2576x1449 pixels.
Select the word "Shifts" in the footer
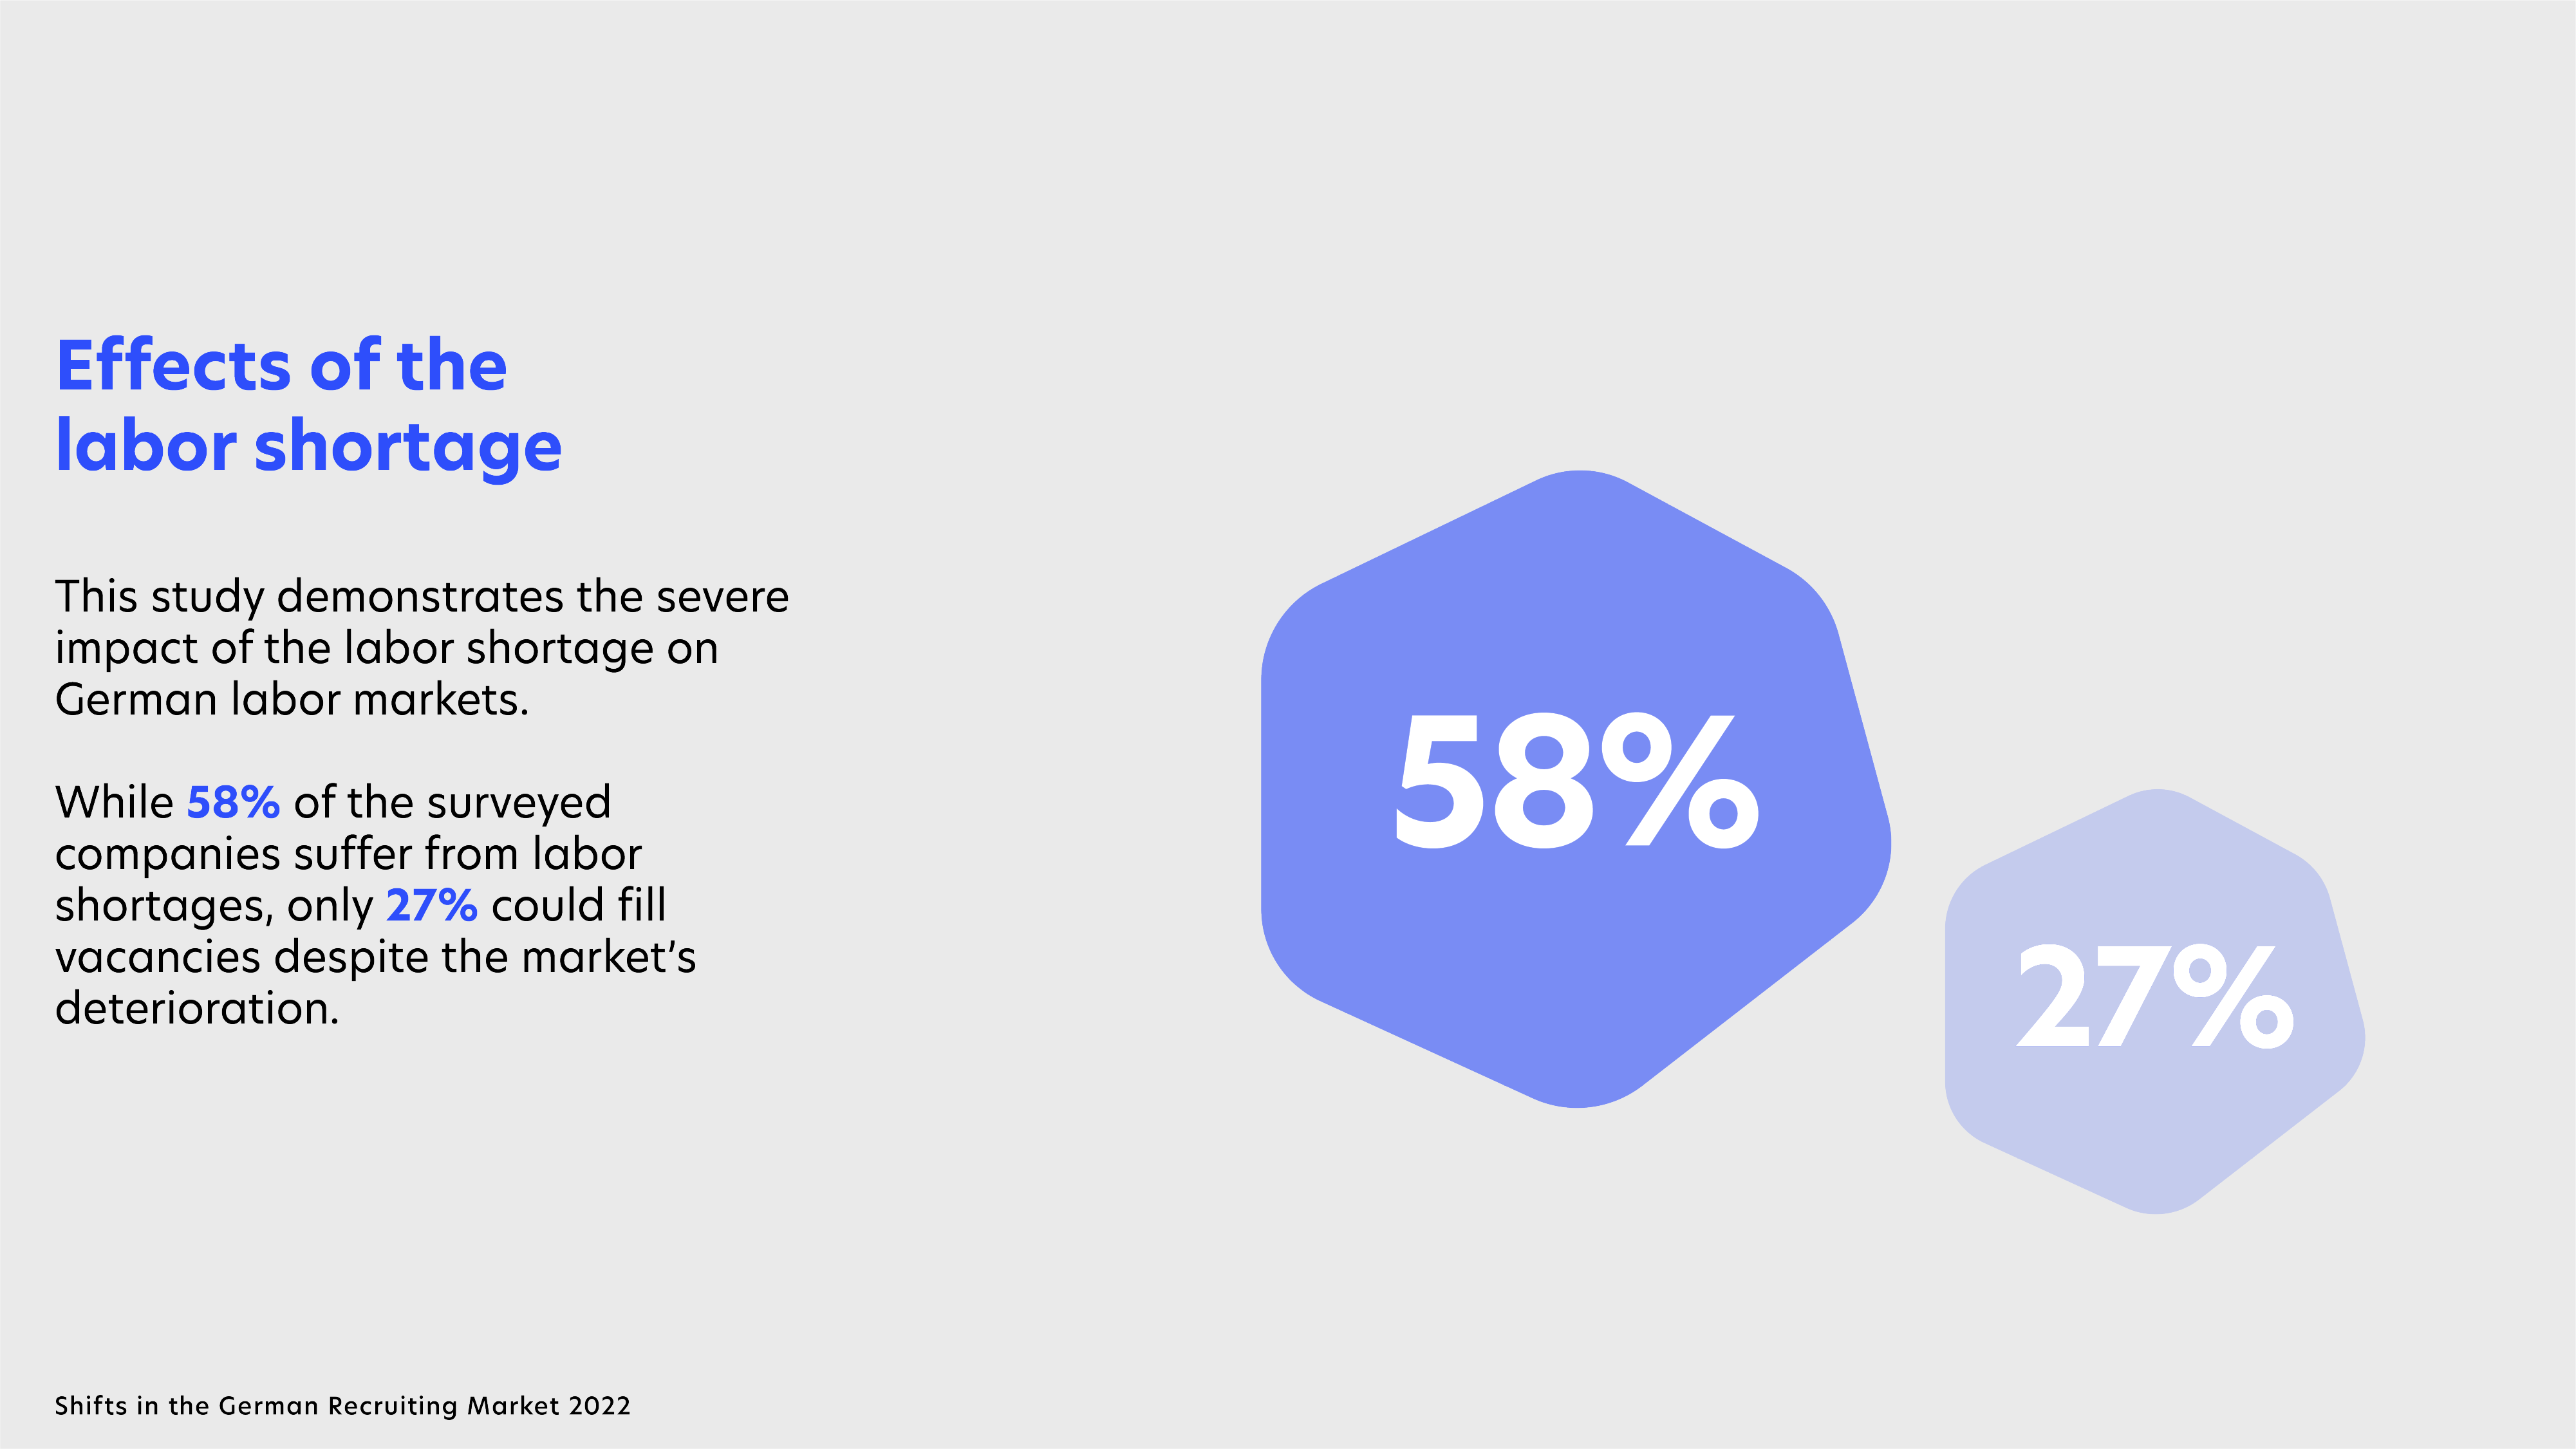point(91,1406)
